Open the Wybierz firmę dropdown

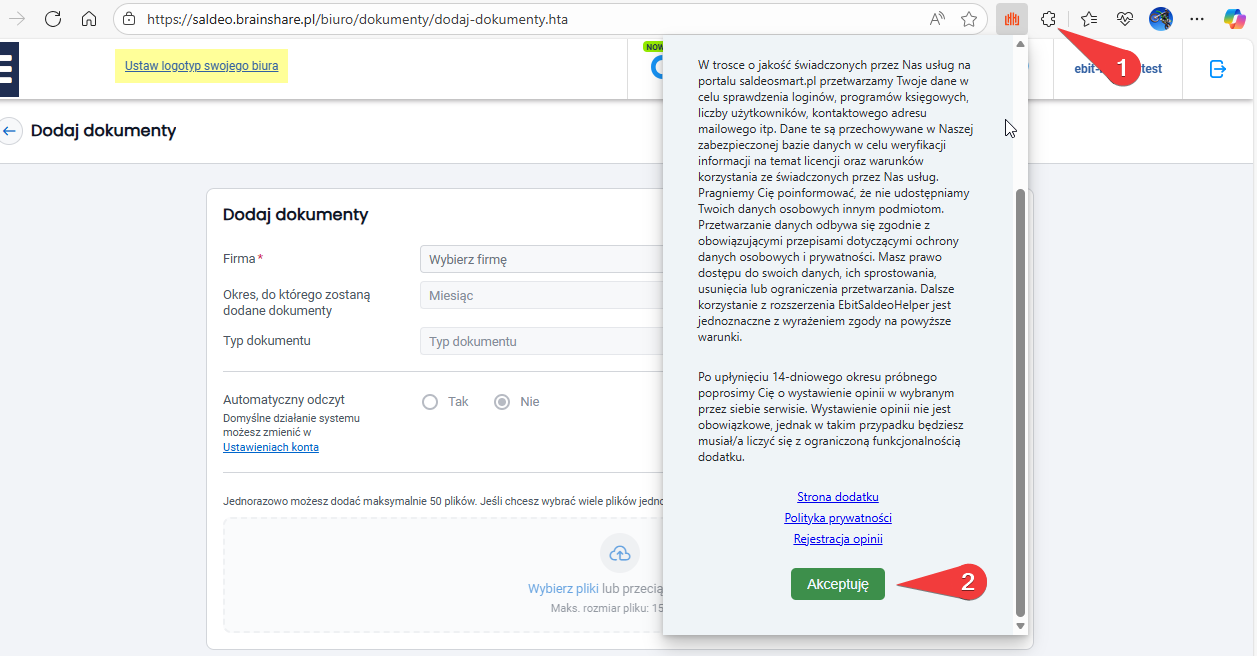[x=540, y=260]
